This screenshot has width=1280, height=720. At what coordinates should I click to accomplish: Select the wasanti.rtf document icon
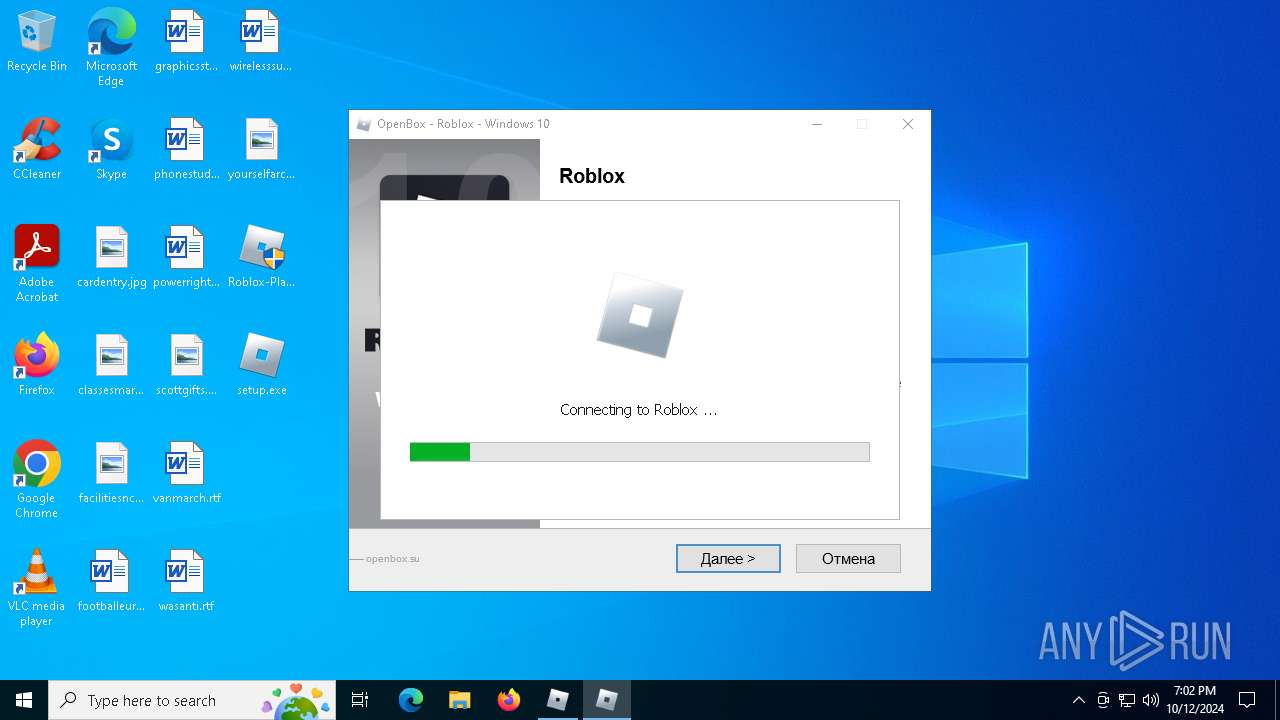(186, 581)
